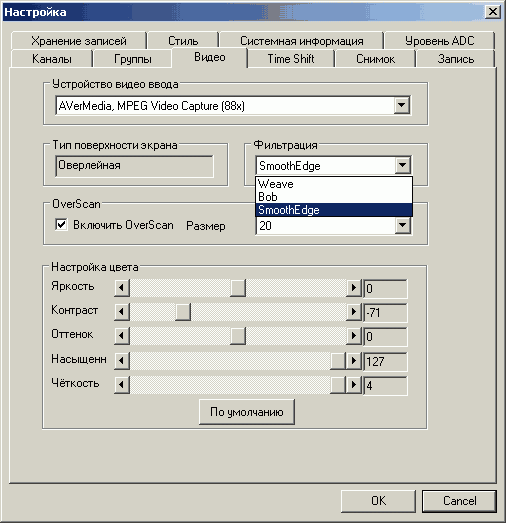This screenshot has width=506, height=523.
Task: Click the Контраст slider thumb
Action: pyautogui.click(x=183, y=312)
